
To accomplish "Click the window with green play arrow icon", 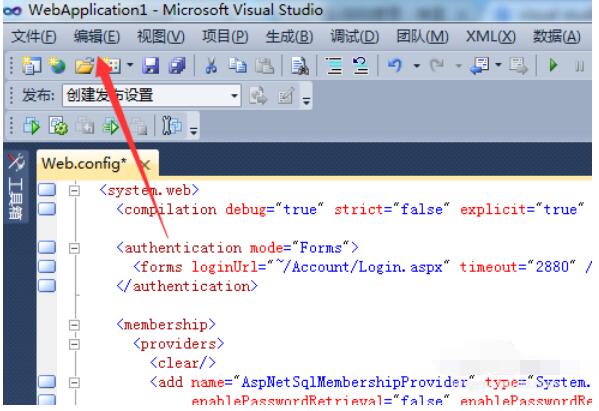I will (32, 126).
